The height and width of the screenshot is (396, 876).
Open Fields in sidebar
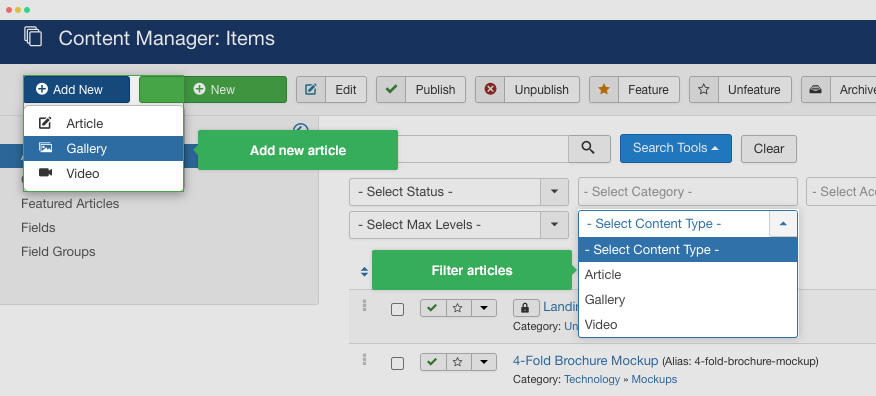click(38, 228)
